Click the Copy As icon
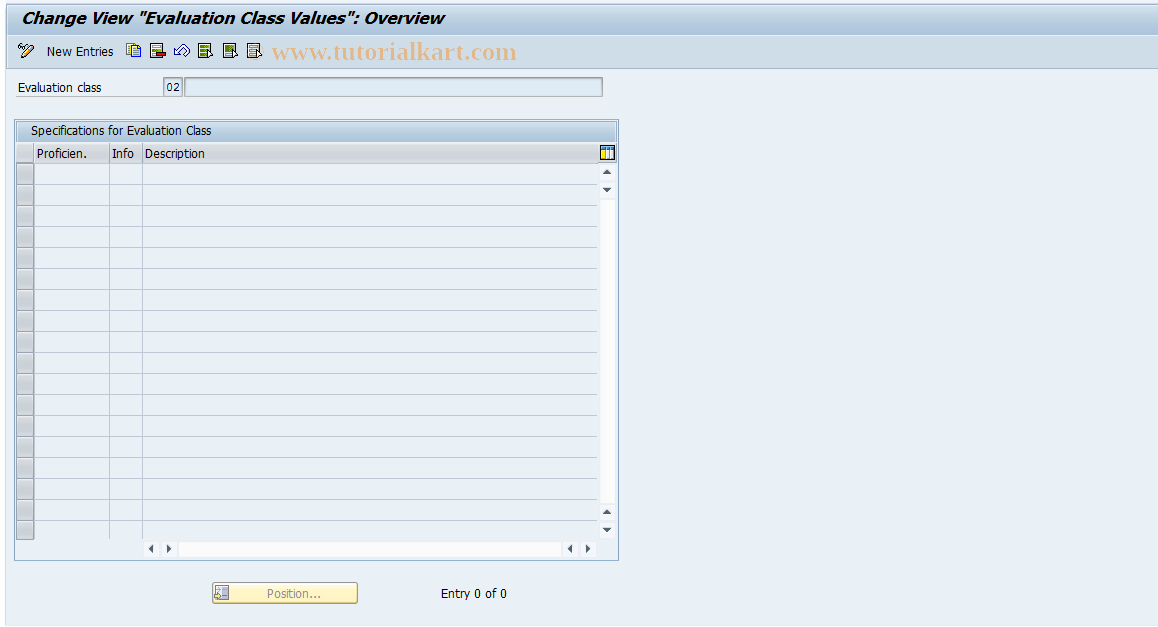This screenshot has width=1158, height=627. coord(133,51)
